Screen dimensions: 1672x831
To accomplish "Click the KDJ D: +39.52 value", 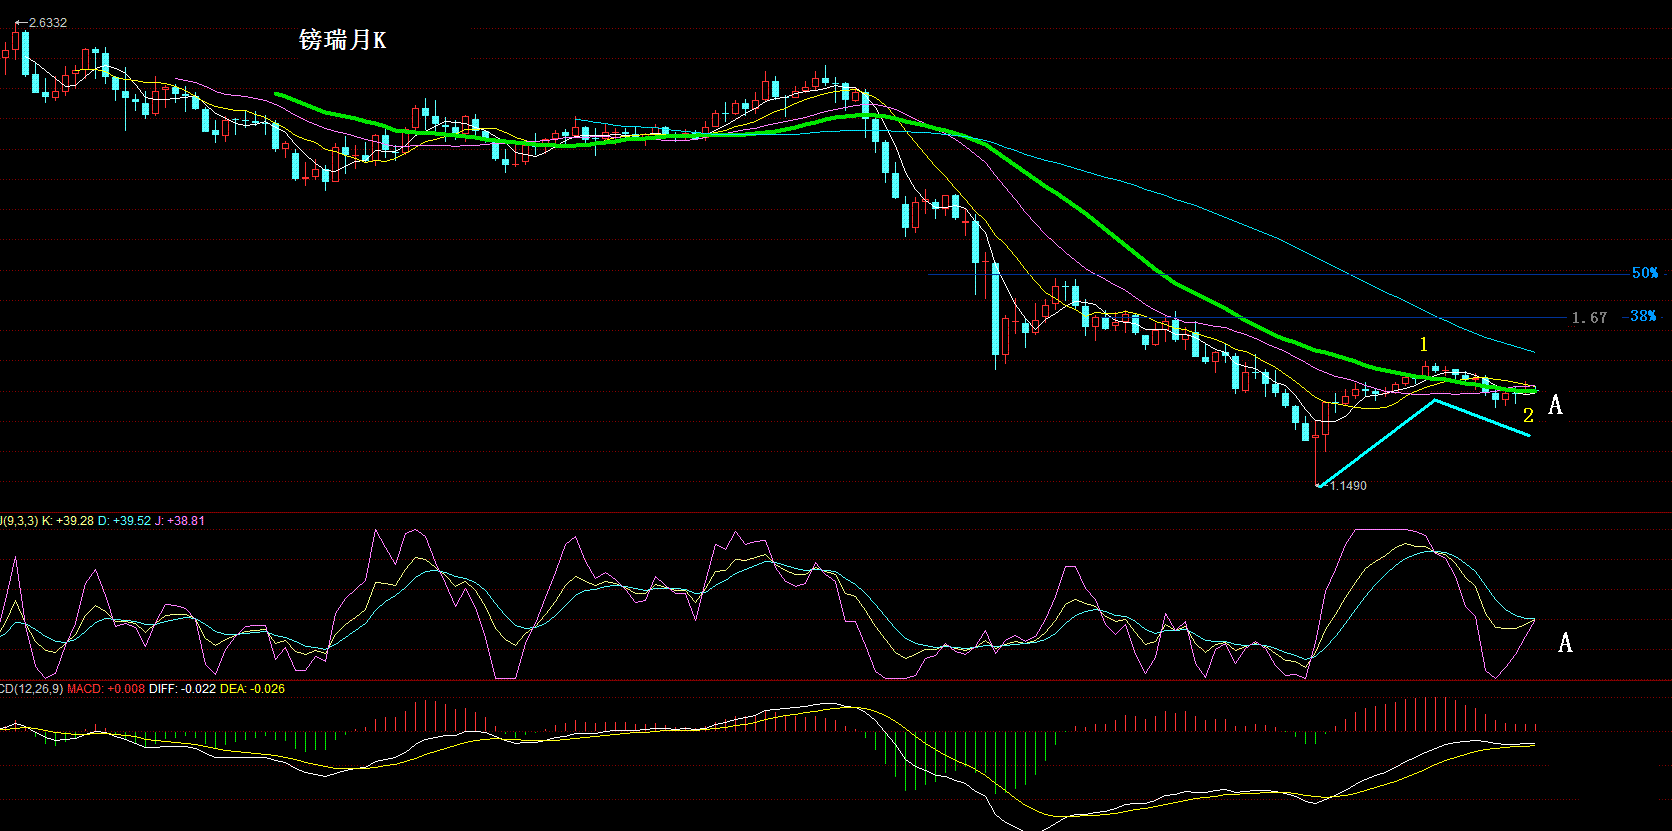I will [x=125, y=521].
